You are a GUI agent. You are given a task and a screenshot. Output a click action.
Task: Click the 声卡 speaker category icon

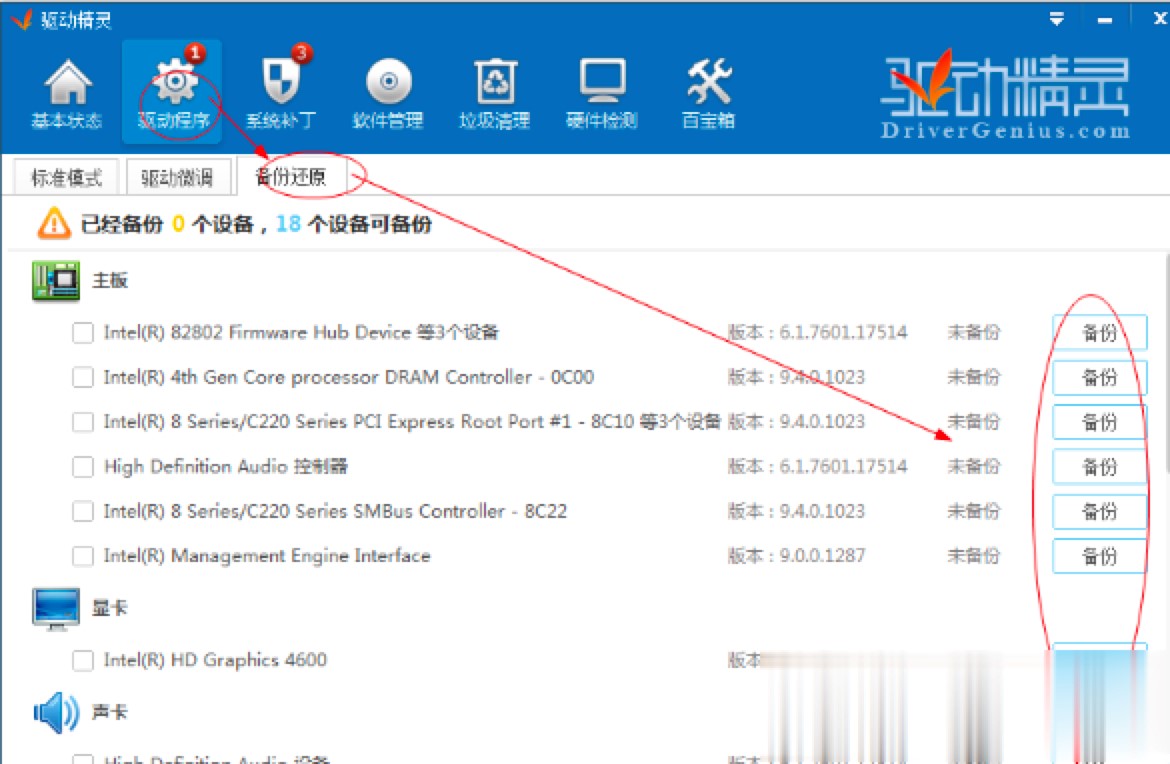coord(55,713)
